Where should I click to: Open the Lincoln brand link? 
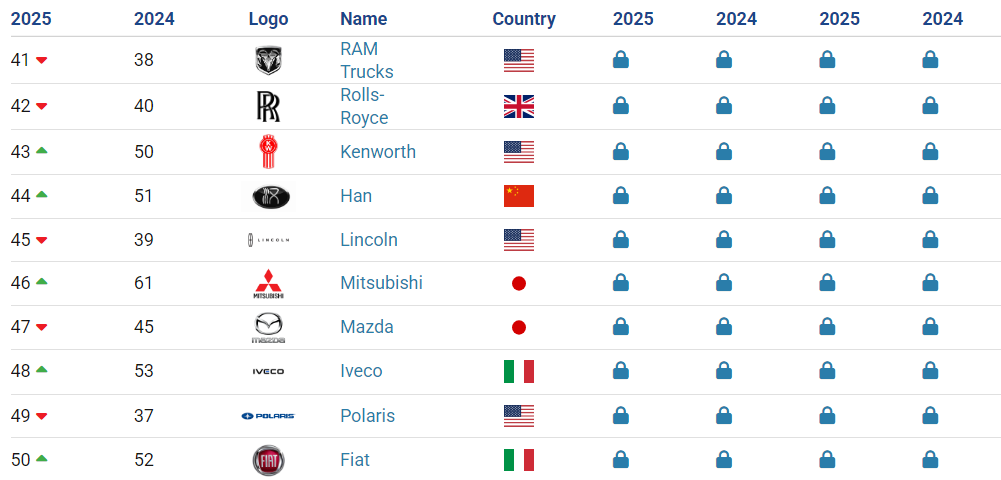pos(369,240)
